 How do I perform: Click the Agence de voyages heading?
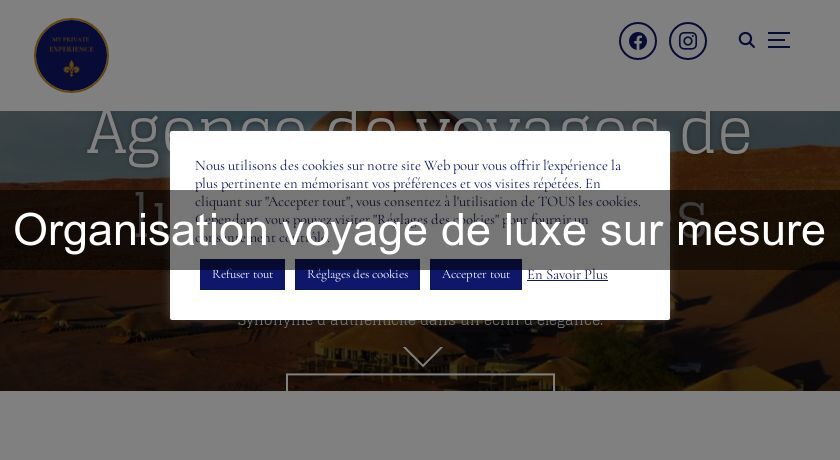[x=419, y=134]
